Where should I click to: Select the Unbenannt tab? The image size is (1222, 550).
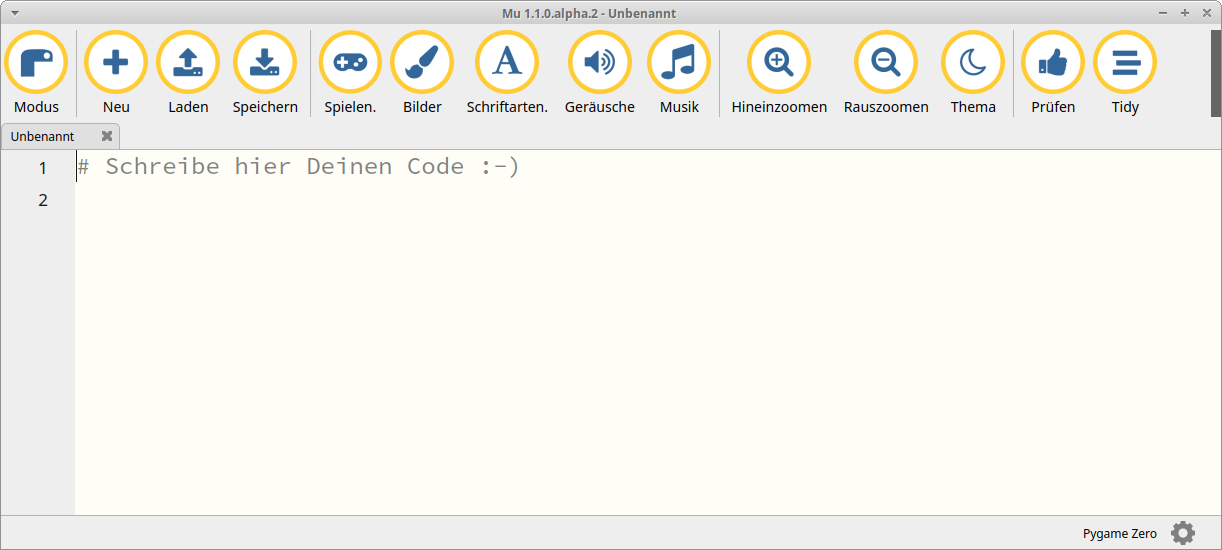coord(43,136)
